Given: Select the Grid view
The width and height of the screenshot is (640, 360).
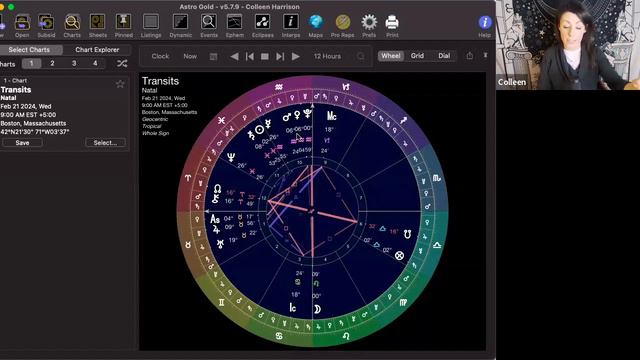Looking at the screenshot, I should pos(417,56).
